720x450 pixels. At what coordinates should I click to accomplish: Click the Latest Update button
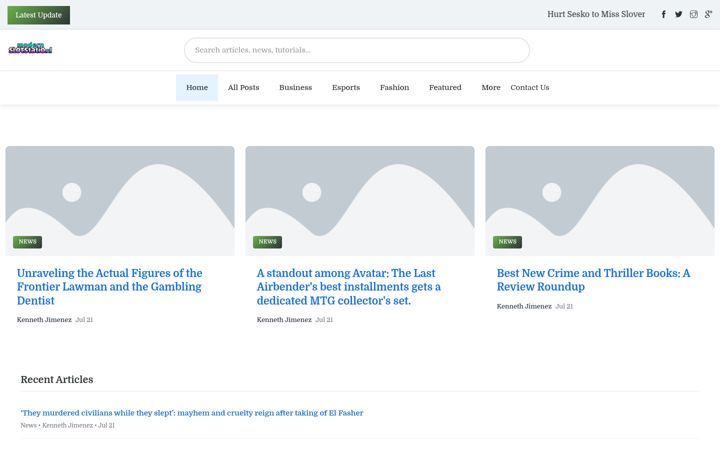tap(39, 15)
